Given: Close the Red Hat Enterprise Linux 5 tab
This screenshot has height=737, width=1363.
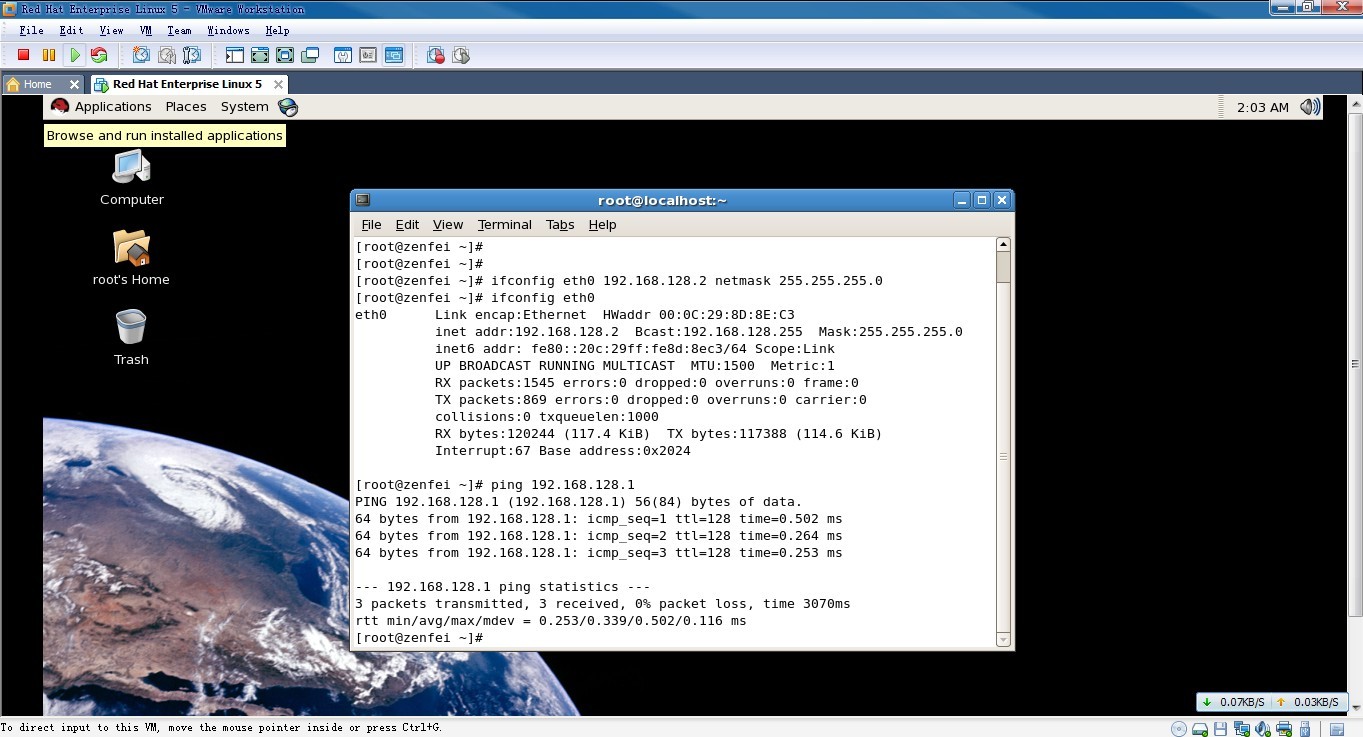Looking at the screenshot, I should 279,84.
